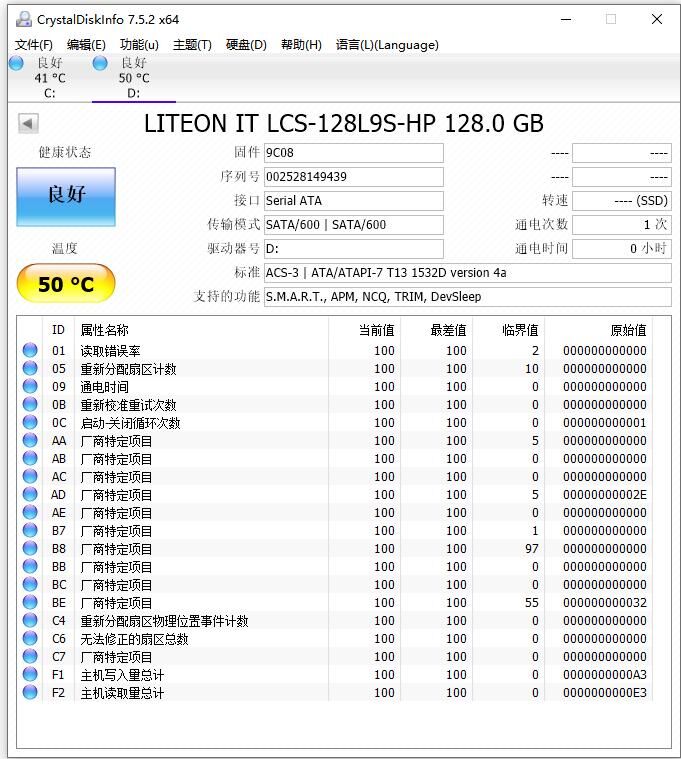Click the drive letter field D:
The height and width of the screenshot is (759, 681).
point(354,249)
